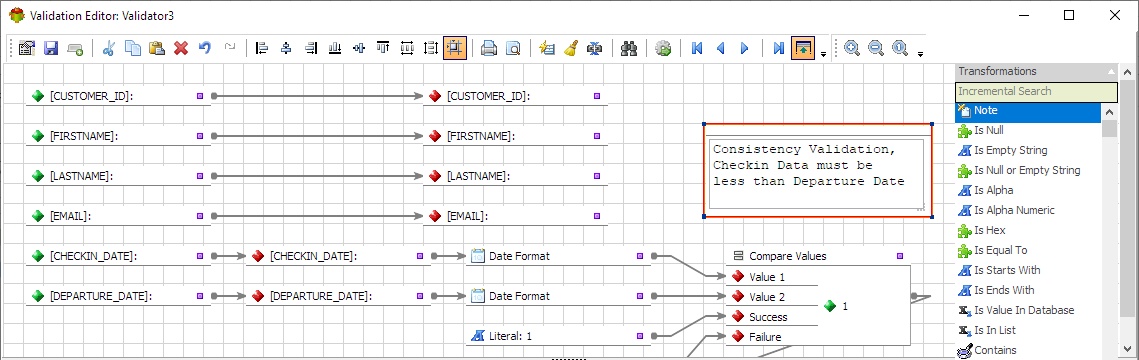Click the transformations list scrollbar thumb

(1109, 129)
